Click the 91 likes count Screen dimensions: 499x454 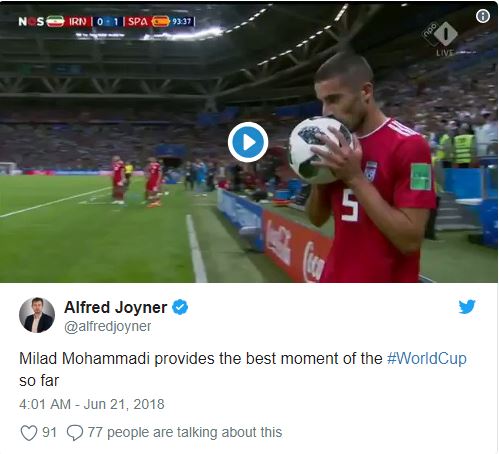click(x=49, y=432)
